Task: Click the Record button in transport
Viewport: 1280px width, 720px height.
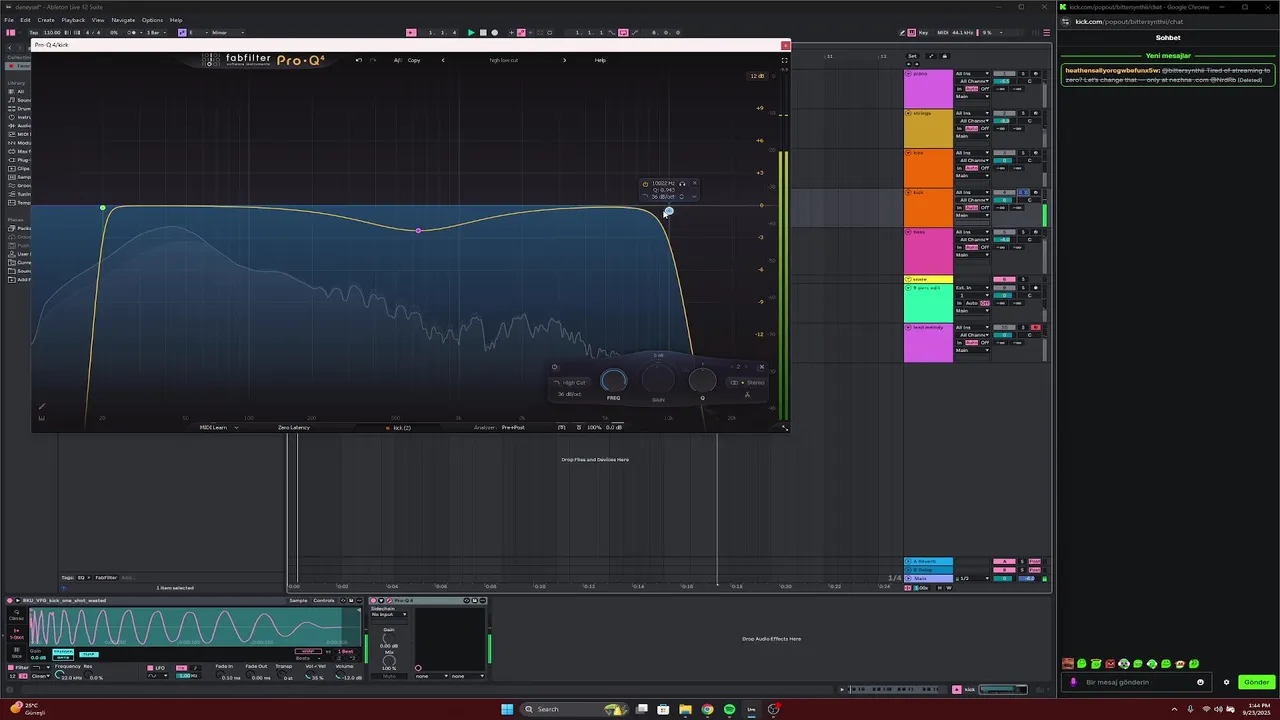Action: tap(494, 32)
